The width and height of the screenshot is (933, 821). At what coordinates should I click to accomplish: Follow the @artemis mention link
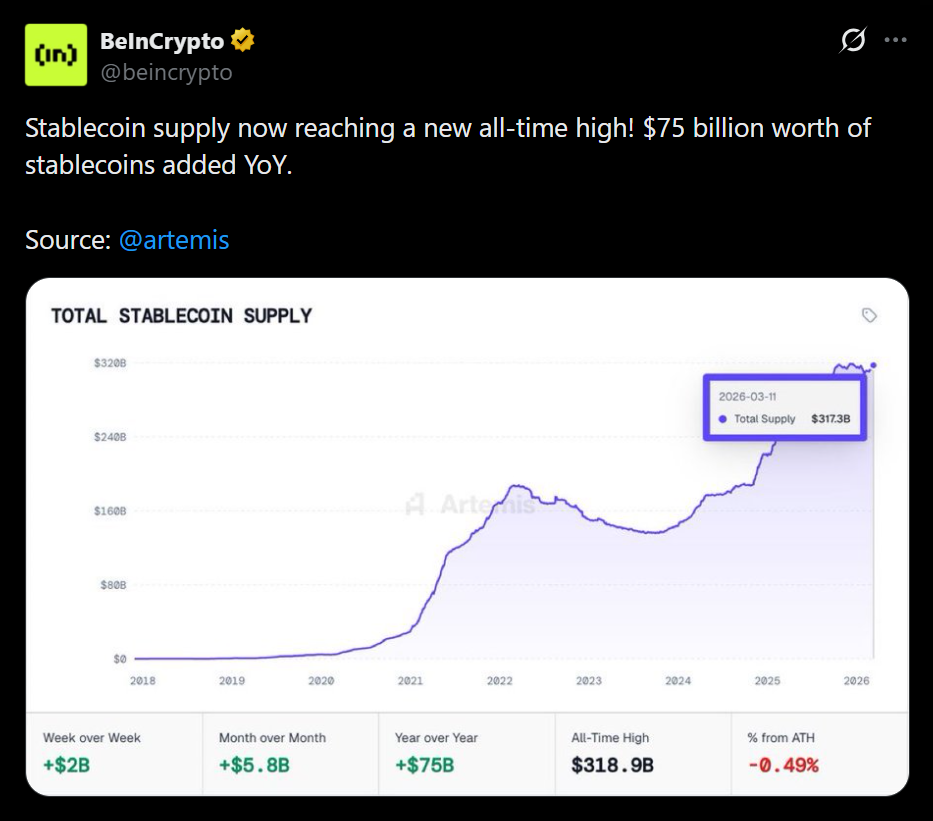174,240
